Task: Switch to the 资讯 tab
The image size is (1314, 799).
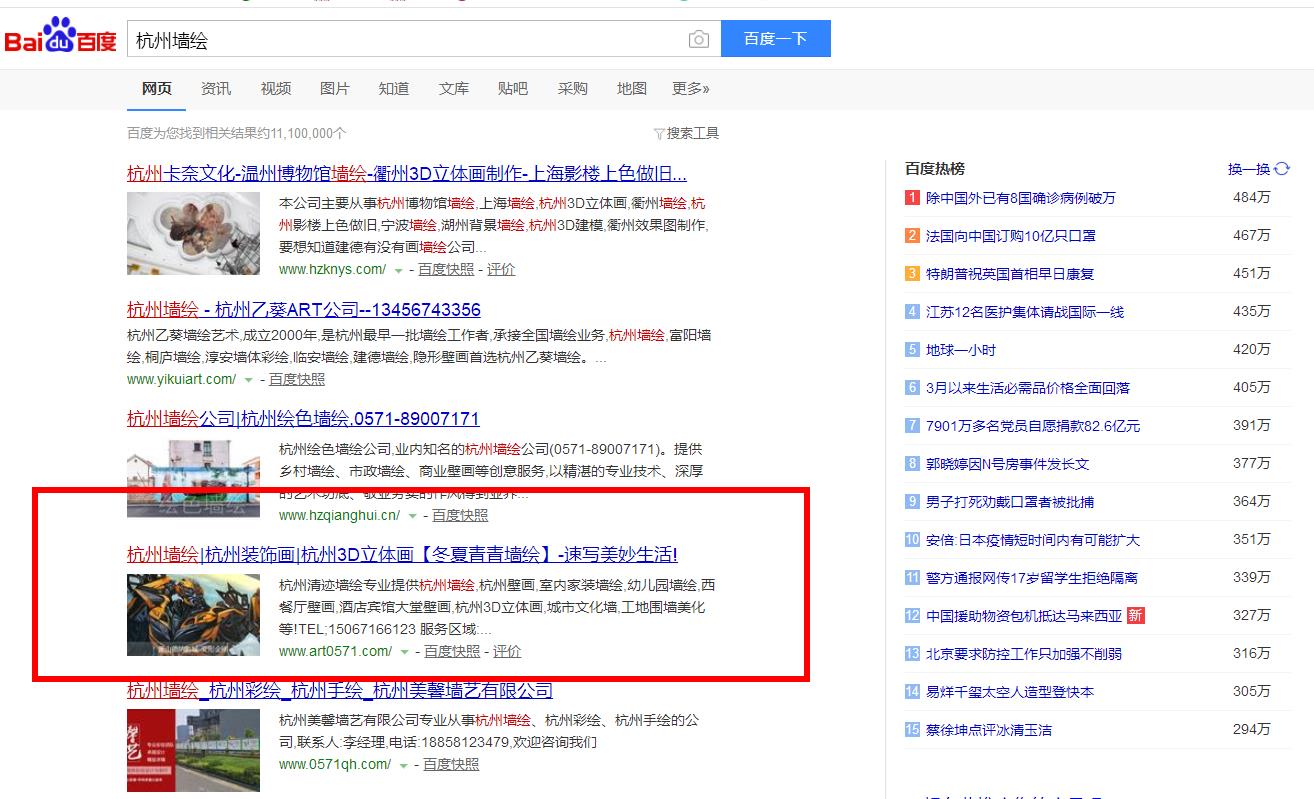Action: click(x=216, y=89)
